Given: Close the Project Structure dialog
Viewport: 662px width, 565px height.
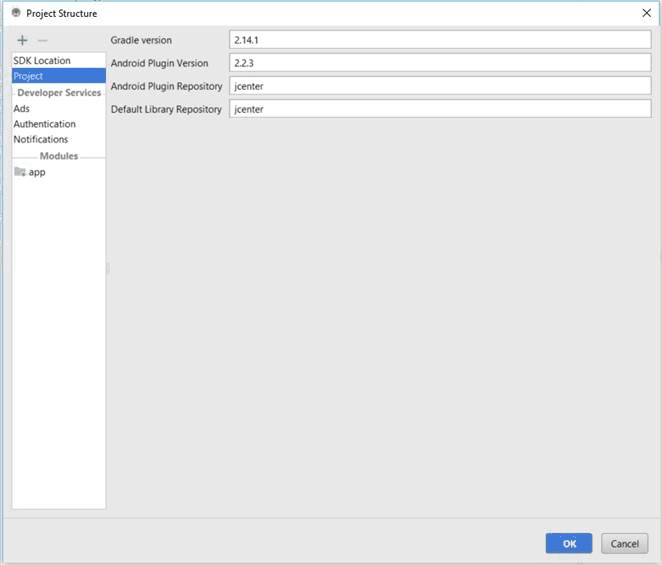Looking at the screenshot, I should coord(646,13).
